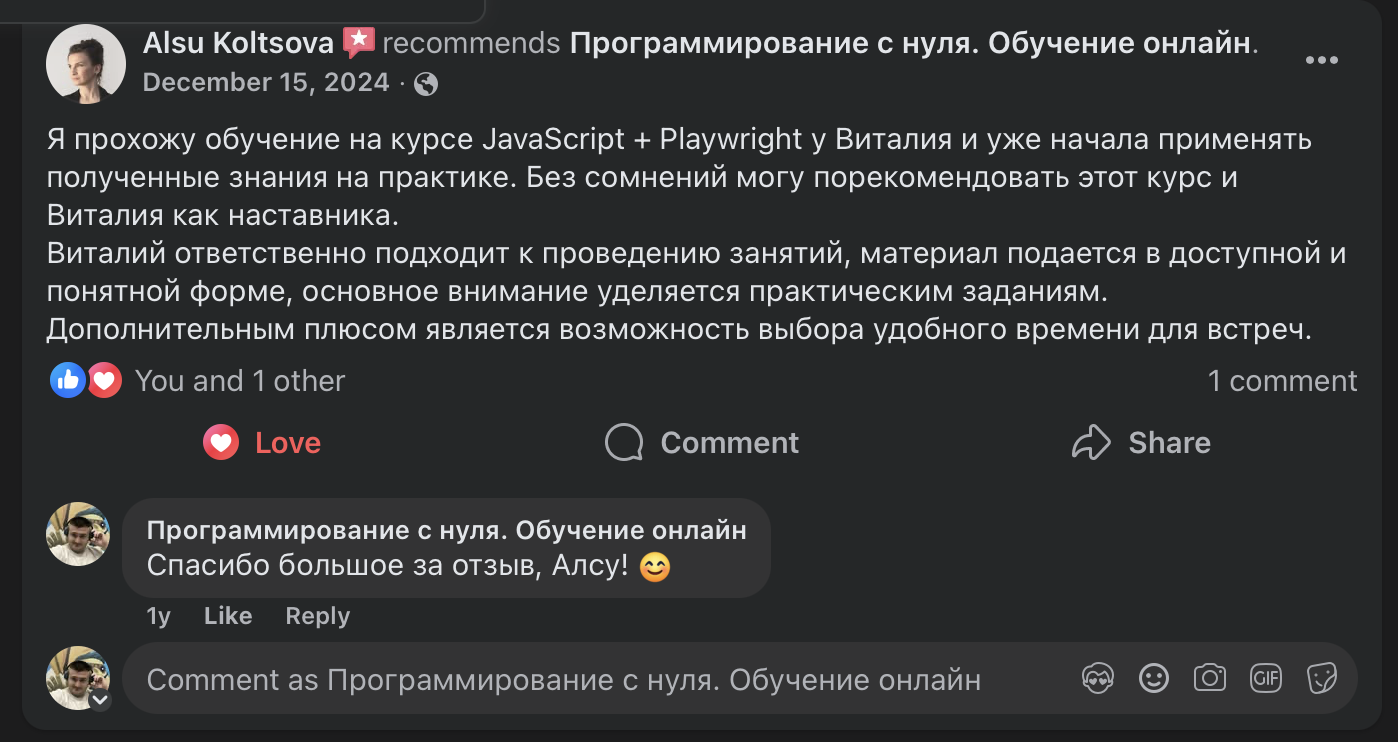Click the globe audience icon beside the date
The image size is (1398, 742).
coord(428,83)
